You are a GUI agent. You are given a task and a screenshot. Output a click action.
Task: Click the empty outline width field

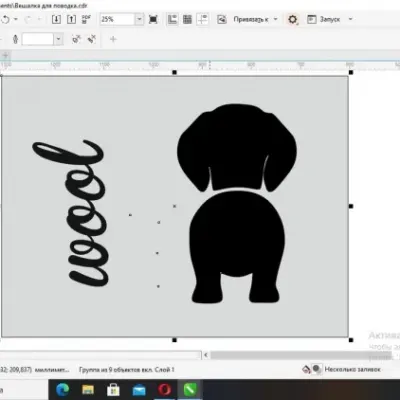click(x=38, y=39)
